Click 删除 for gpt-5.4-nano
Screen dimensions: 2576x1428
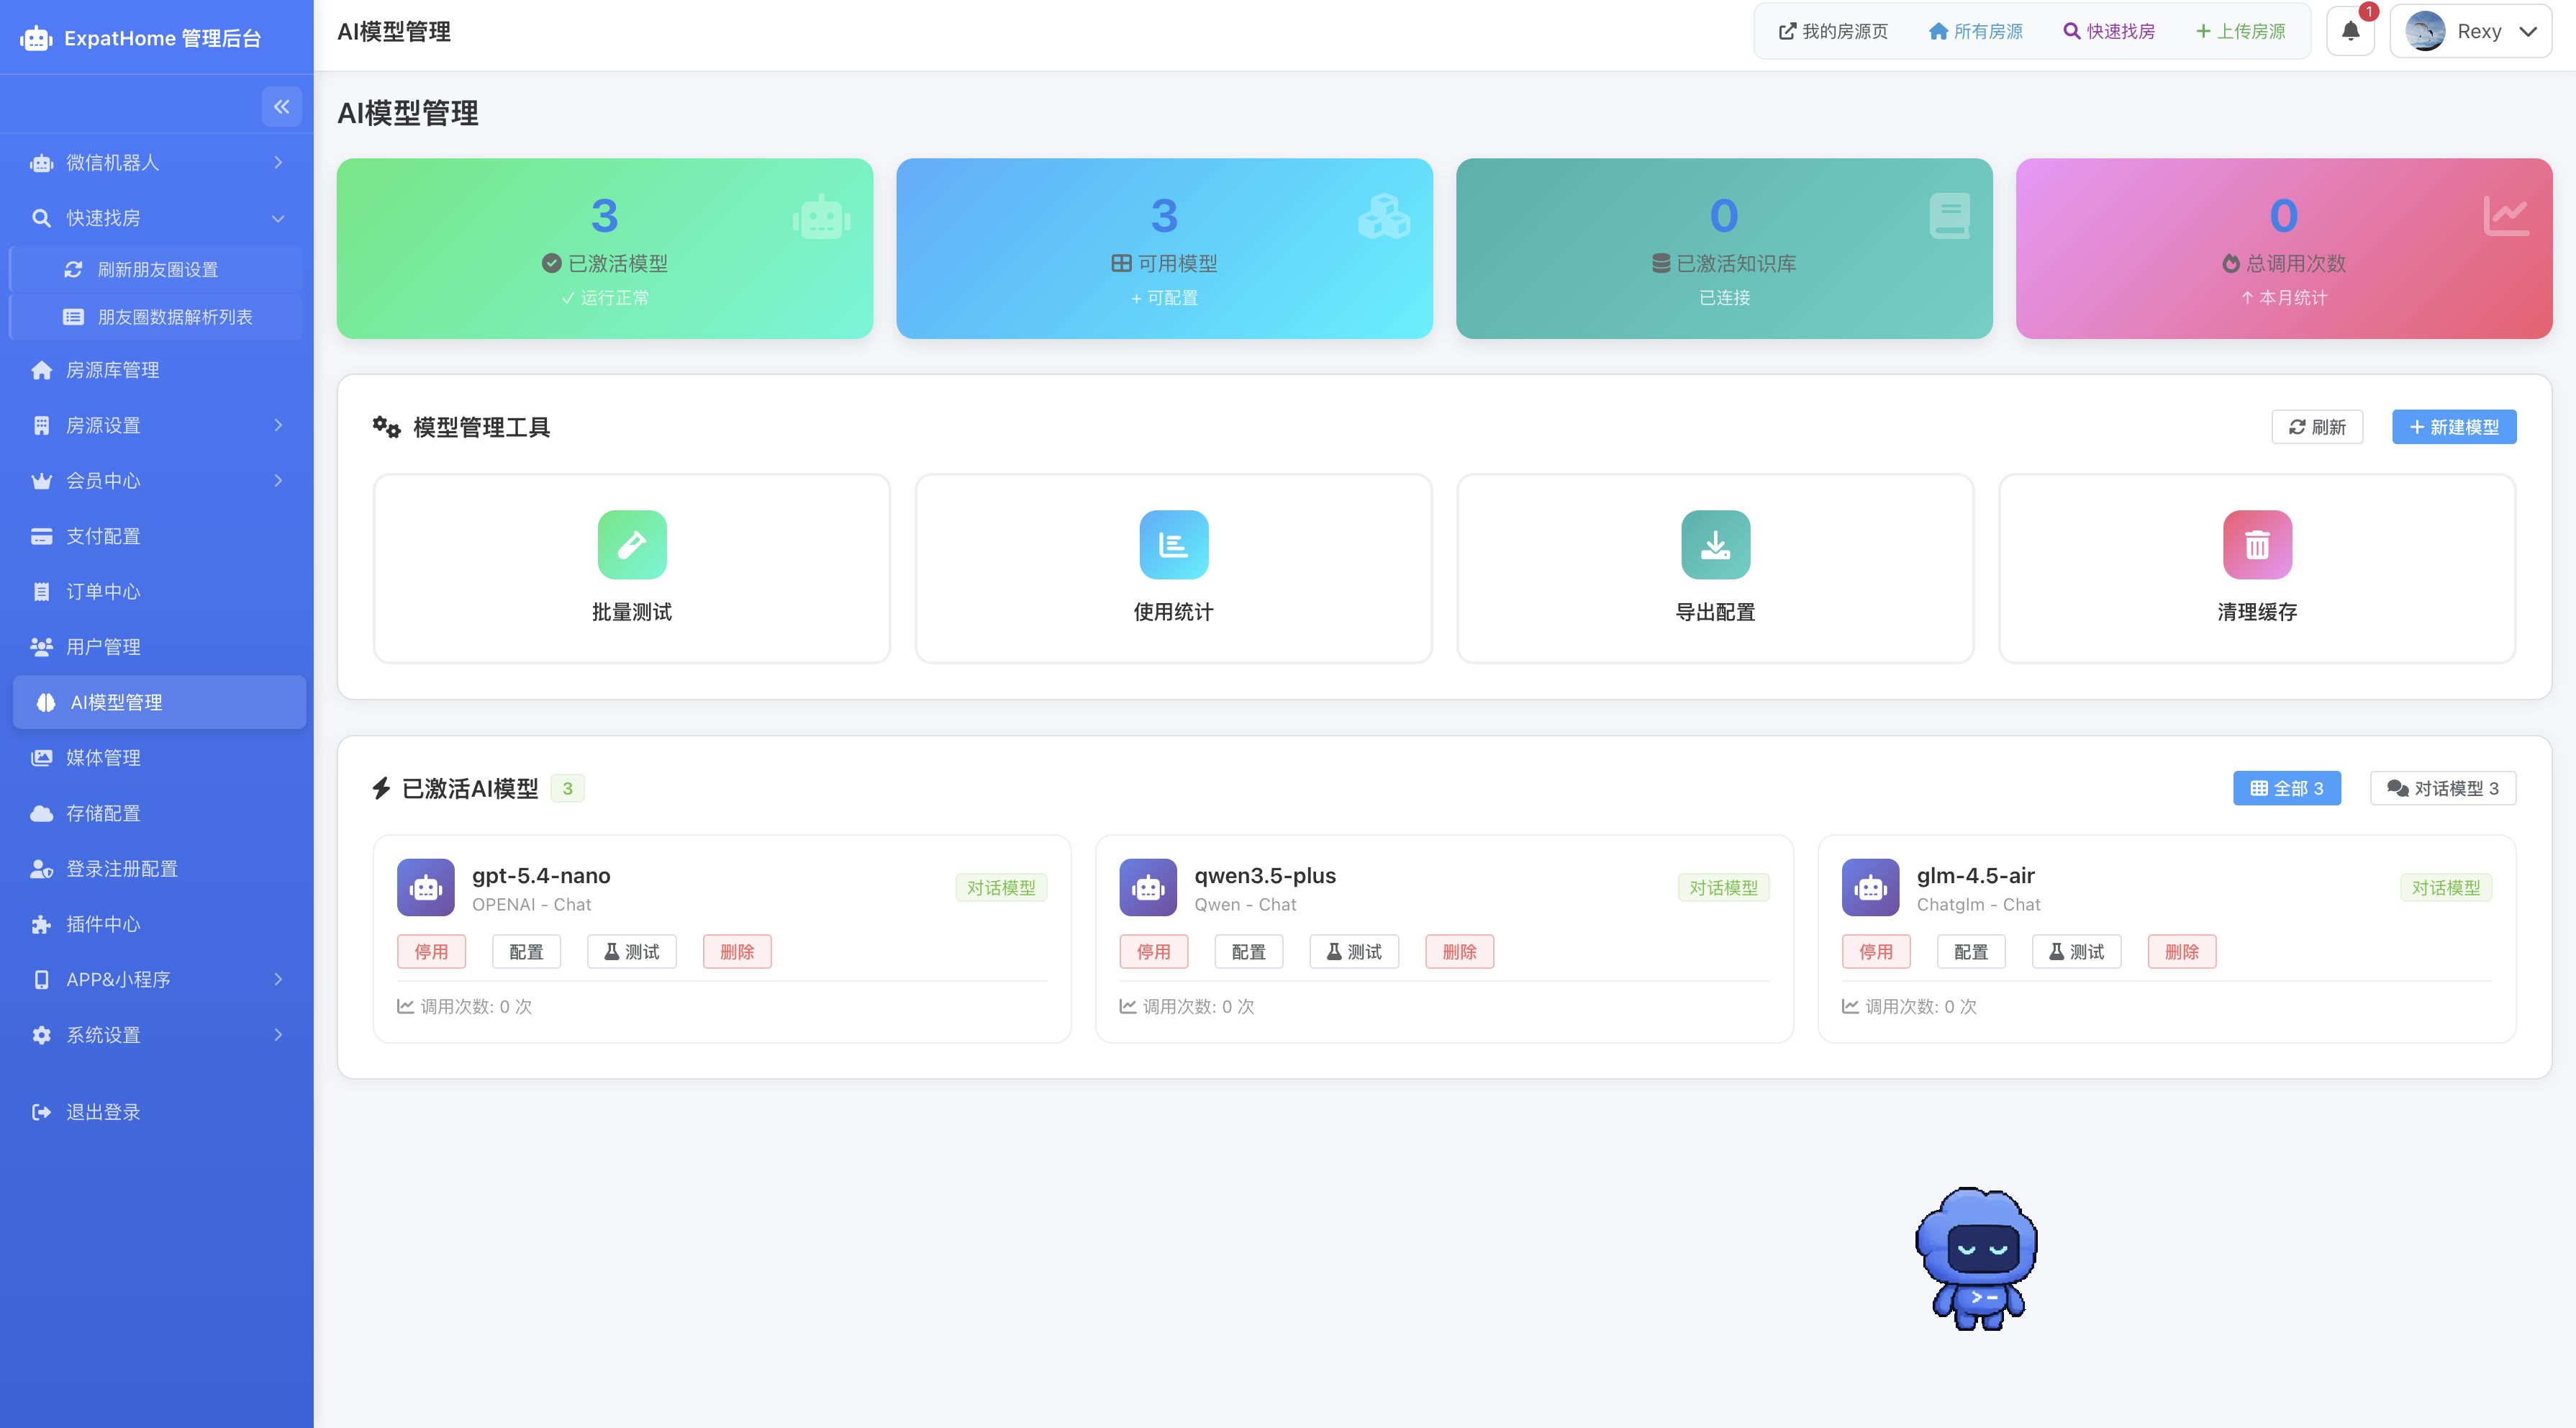(737, 951)
